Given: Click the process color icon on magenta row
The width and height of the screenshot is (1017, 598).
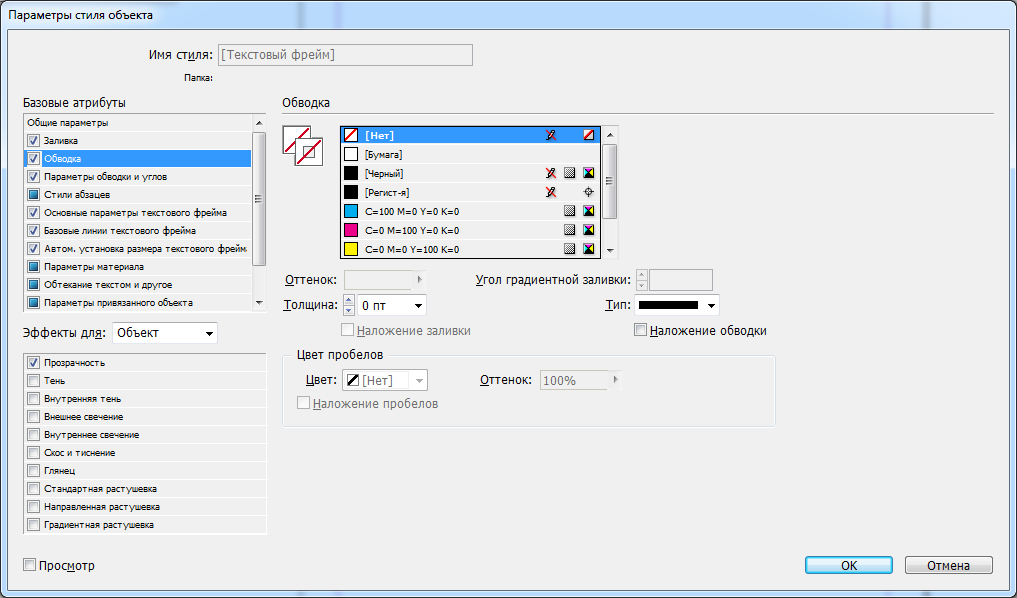Looking at the screenshot, I should tap(569, 230).
